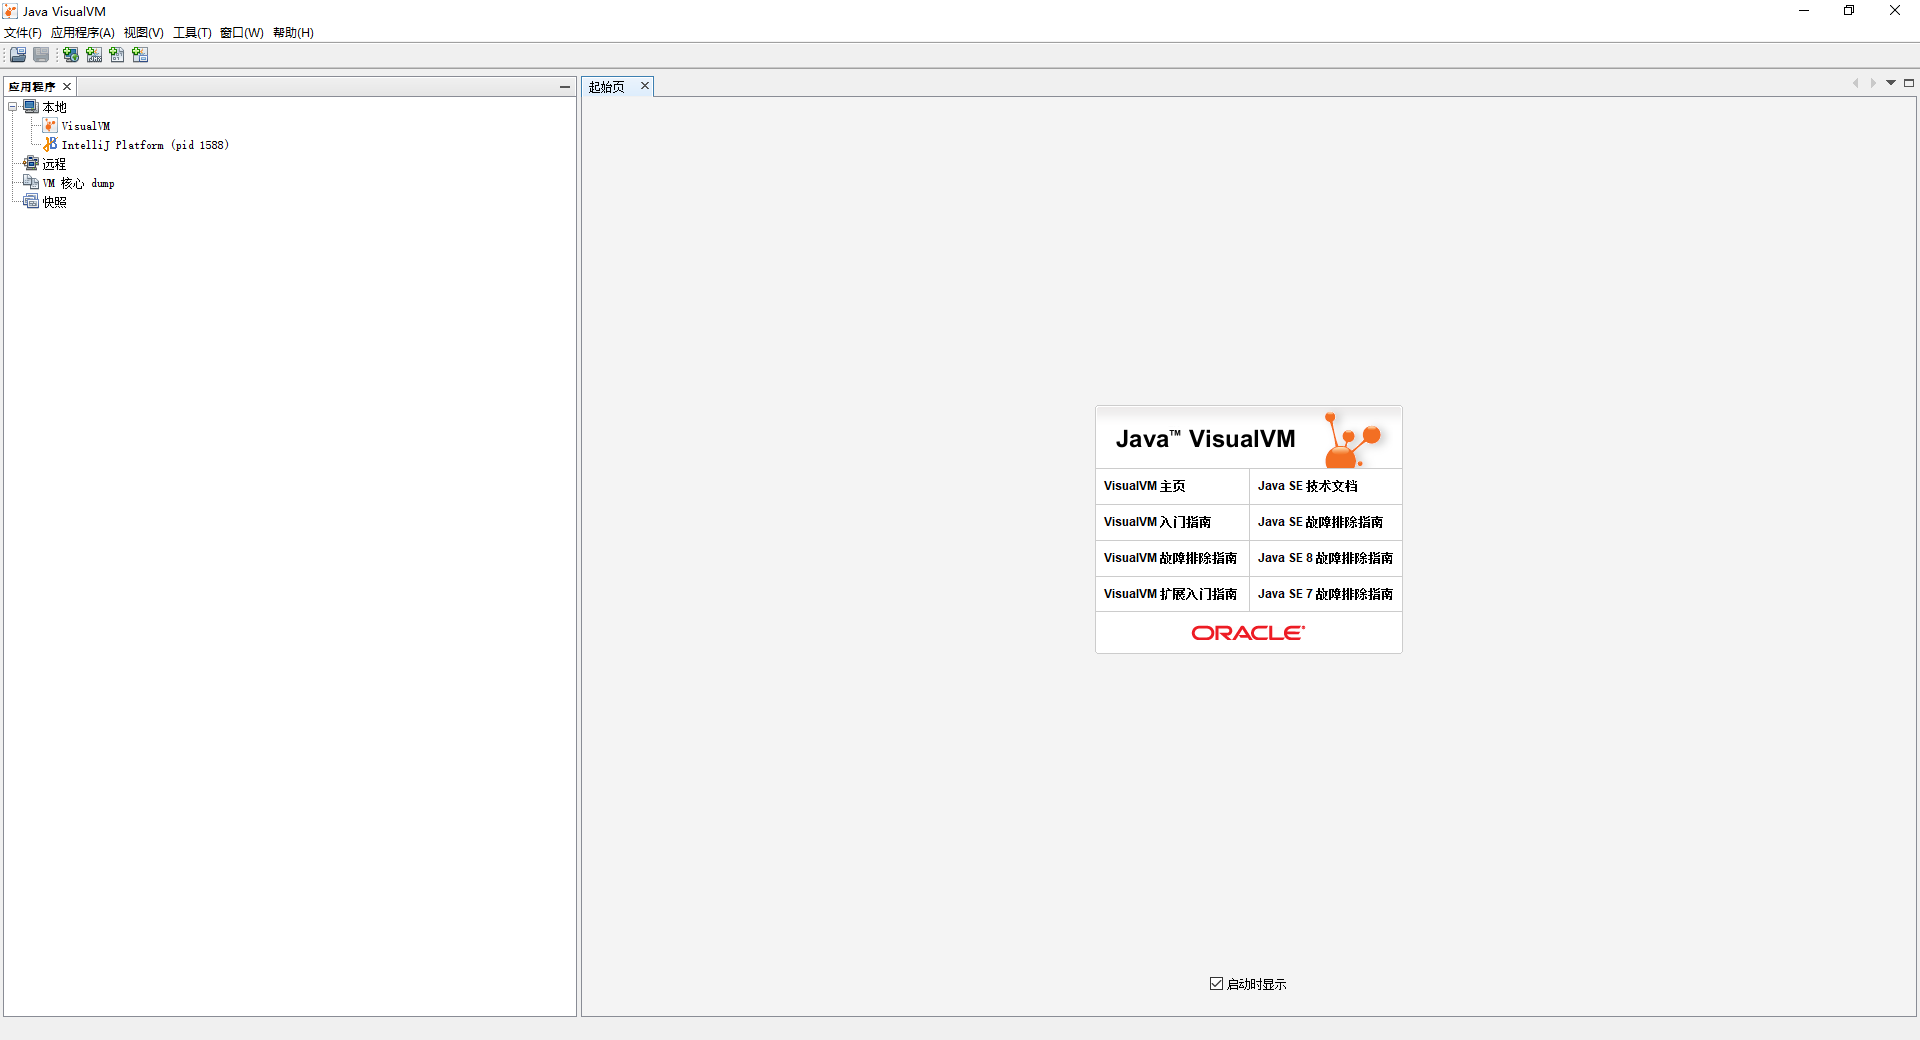This screenshot has width=1920, height=1040.
Task: Open the 工具(T) menu
Action: tap(192, 33)
